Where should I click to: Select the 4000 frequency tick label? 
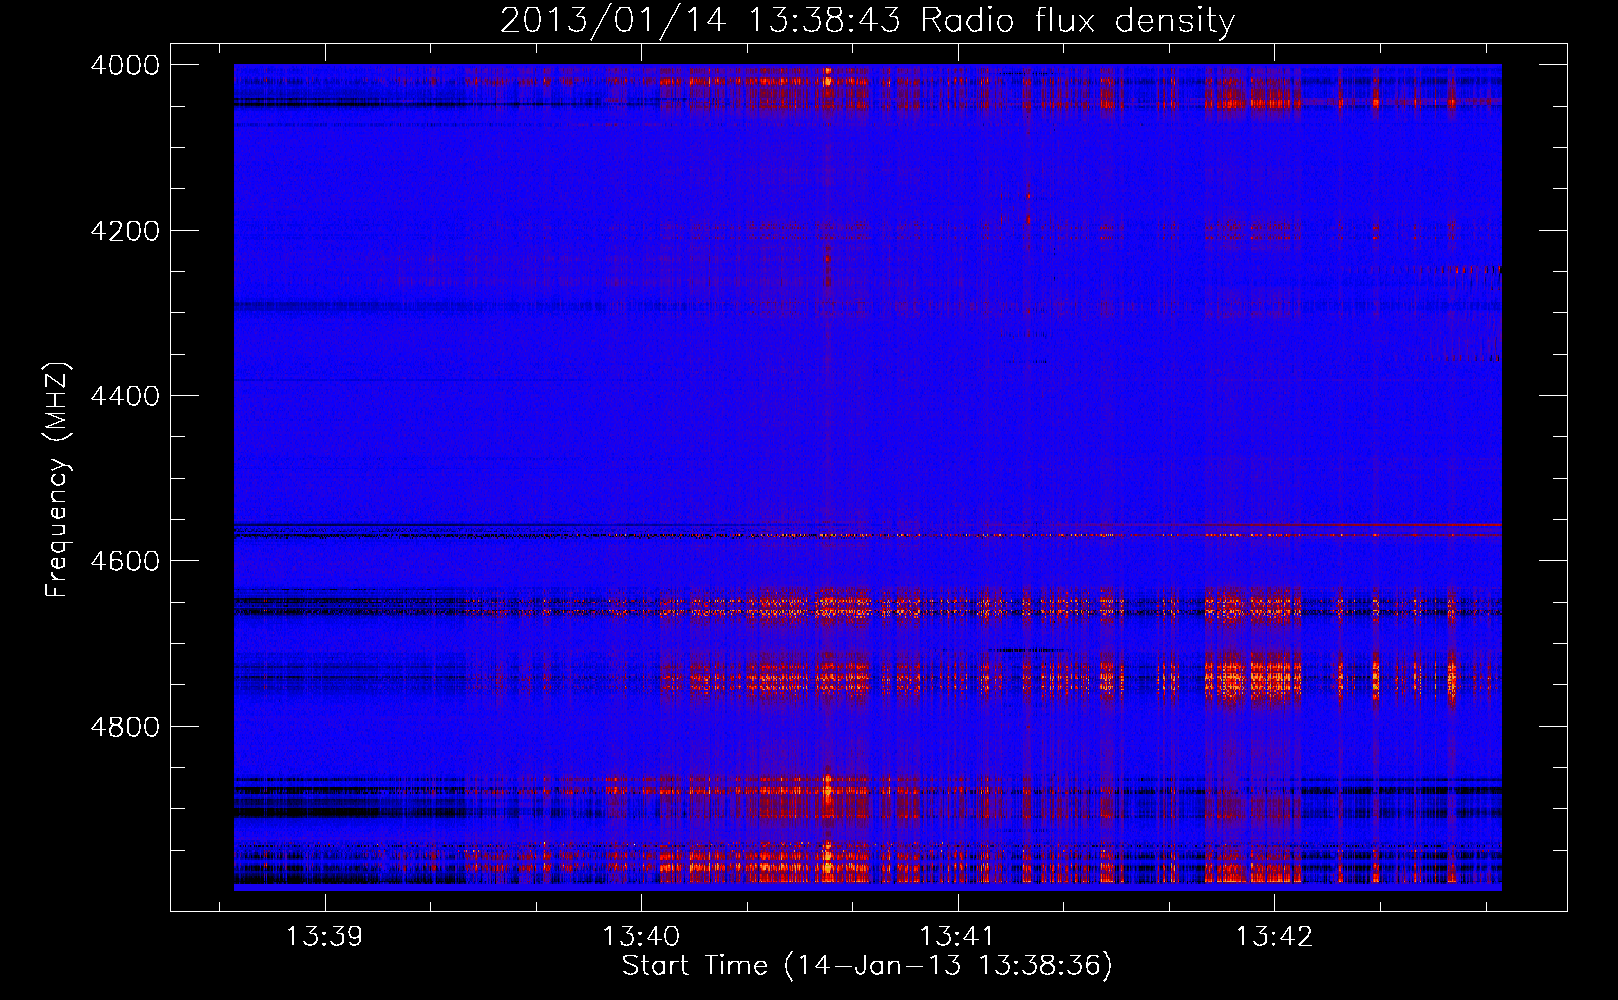(125, 65)
